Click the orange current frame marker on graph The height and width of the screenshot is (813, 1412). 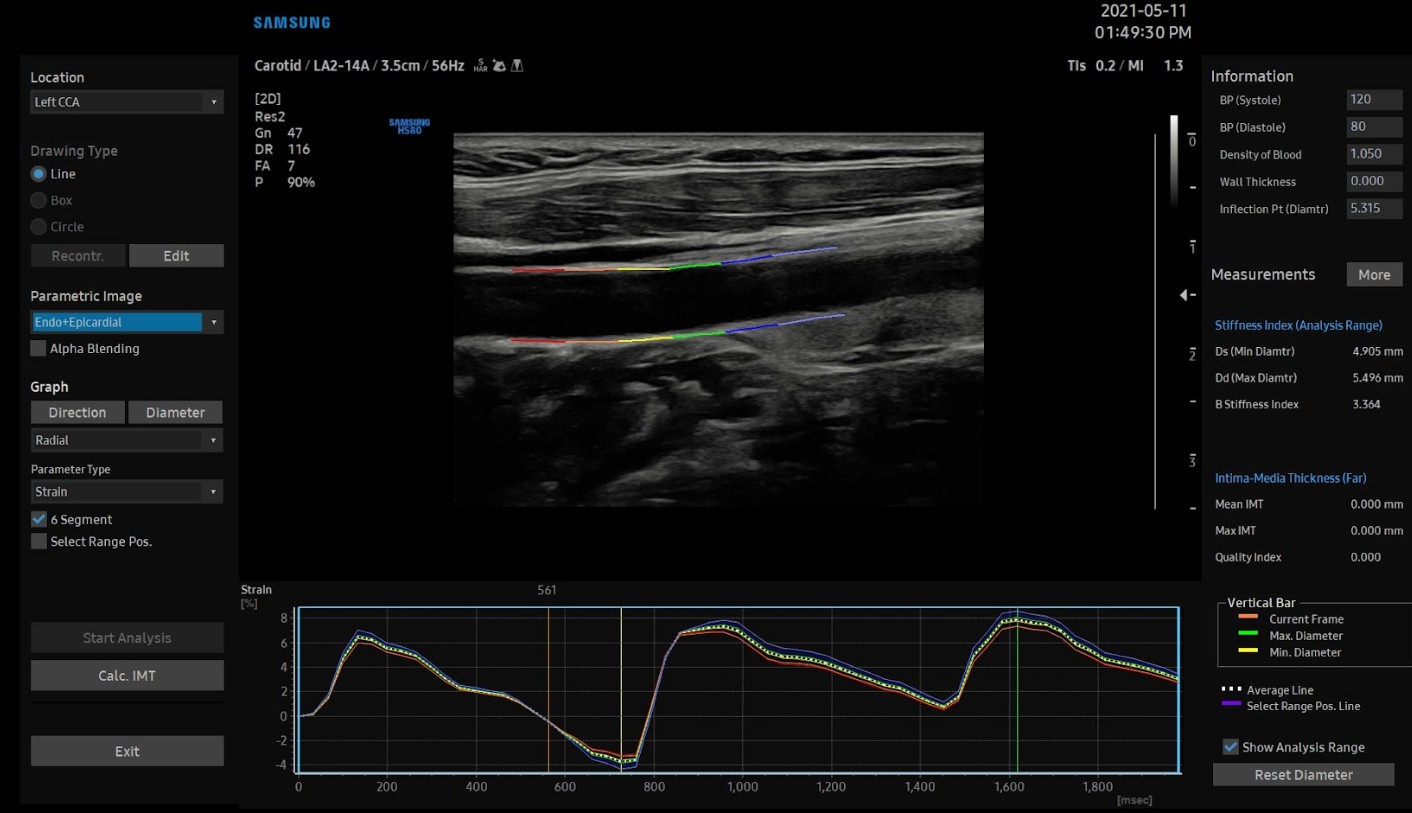[x=548, y=690]
